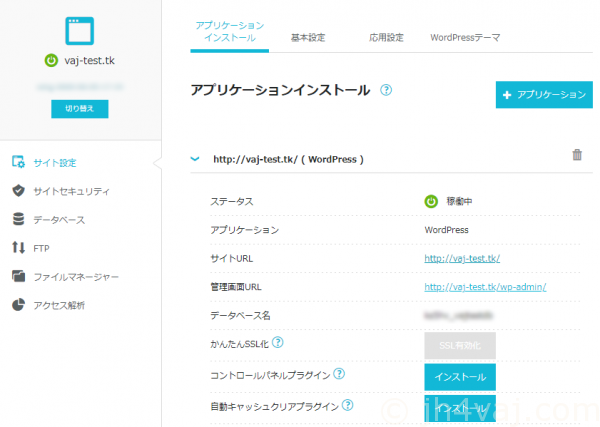
Task: Click help icon next to アプリケーションインストール heading
Action: pyautogui.click(x=386, y=90)
